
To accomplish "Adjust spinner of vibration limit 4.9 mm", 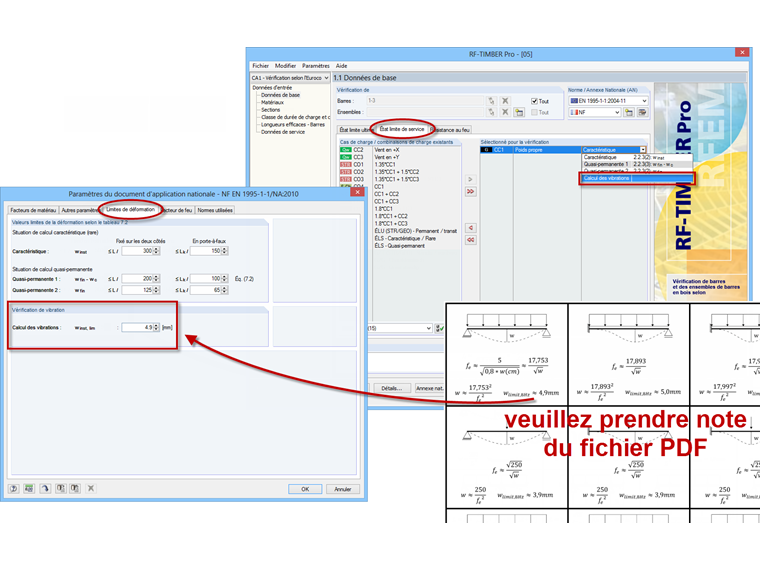I will pyautogui.click(x=156, y=328).
